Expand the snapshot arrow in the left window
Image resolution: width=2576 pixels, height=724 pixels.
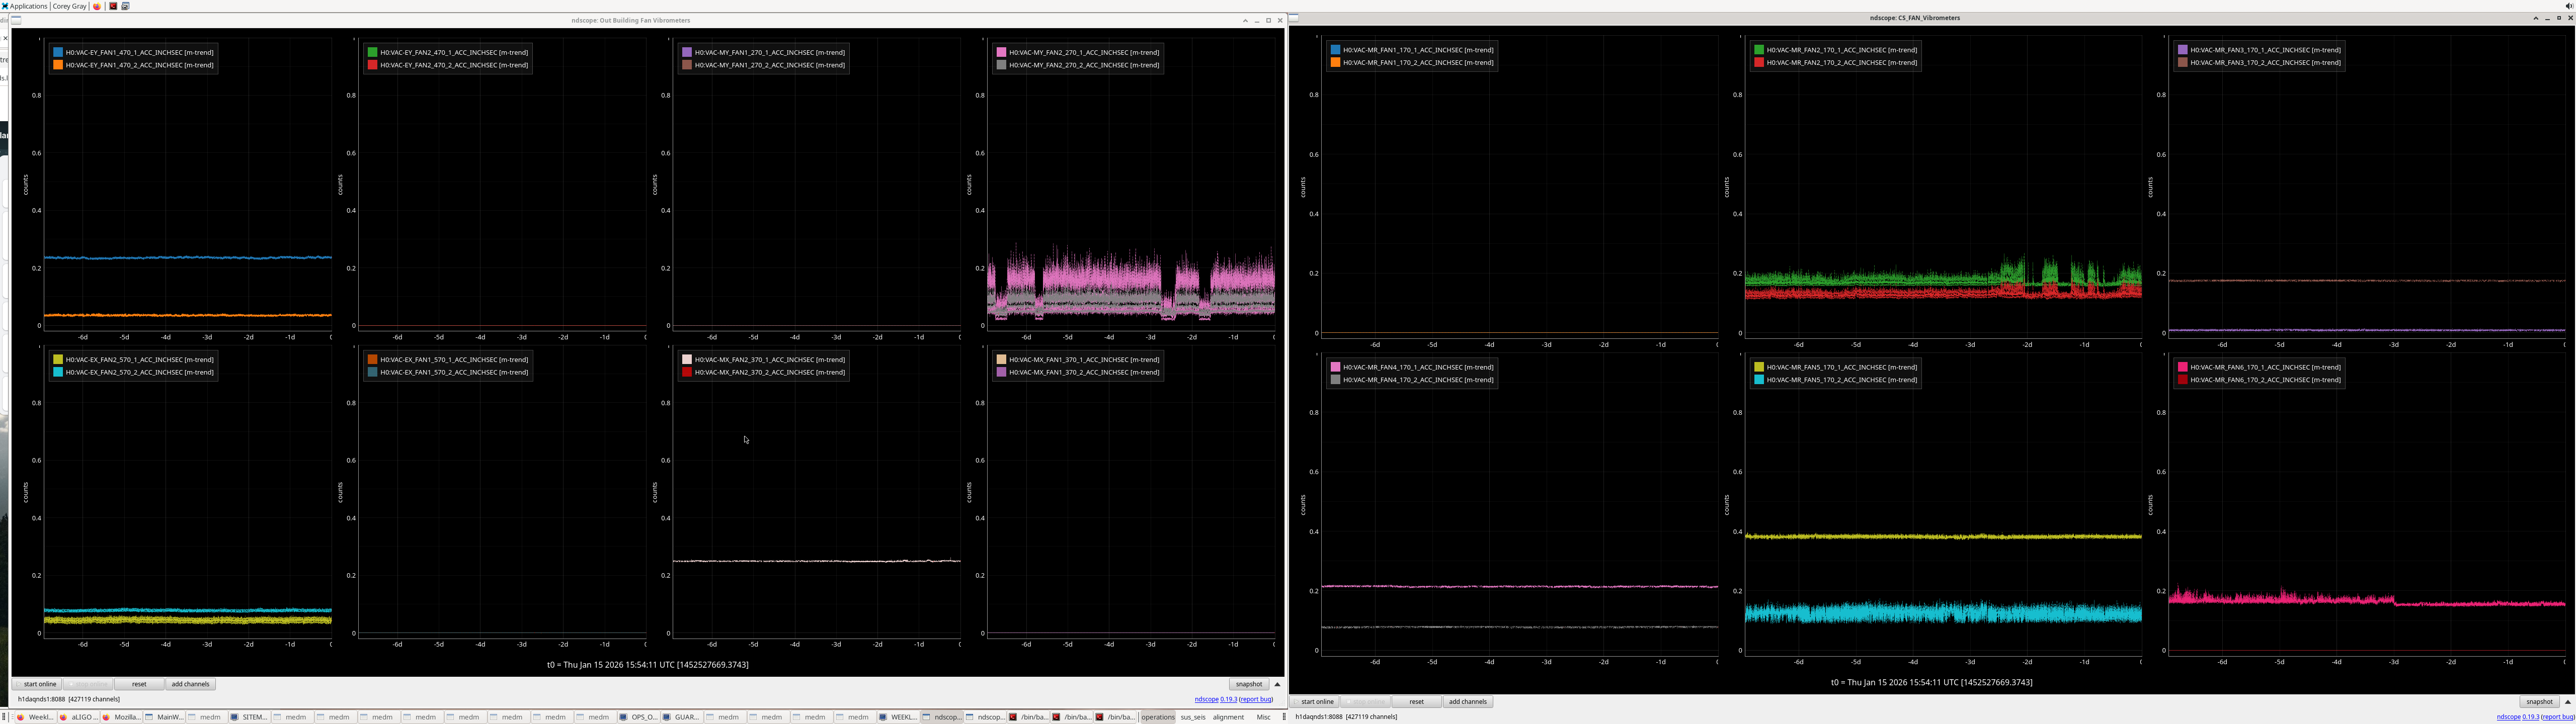[1277, 684]
